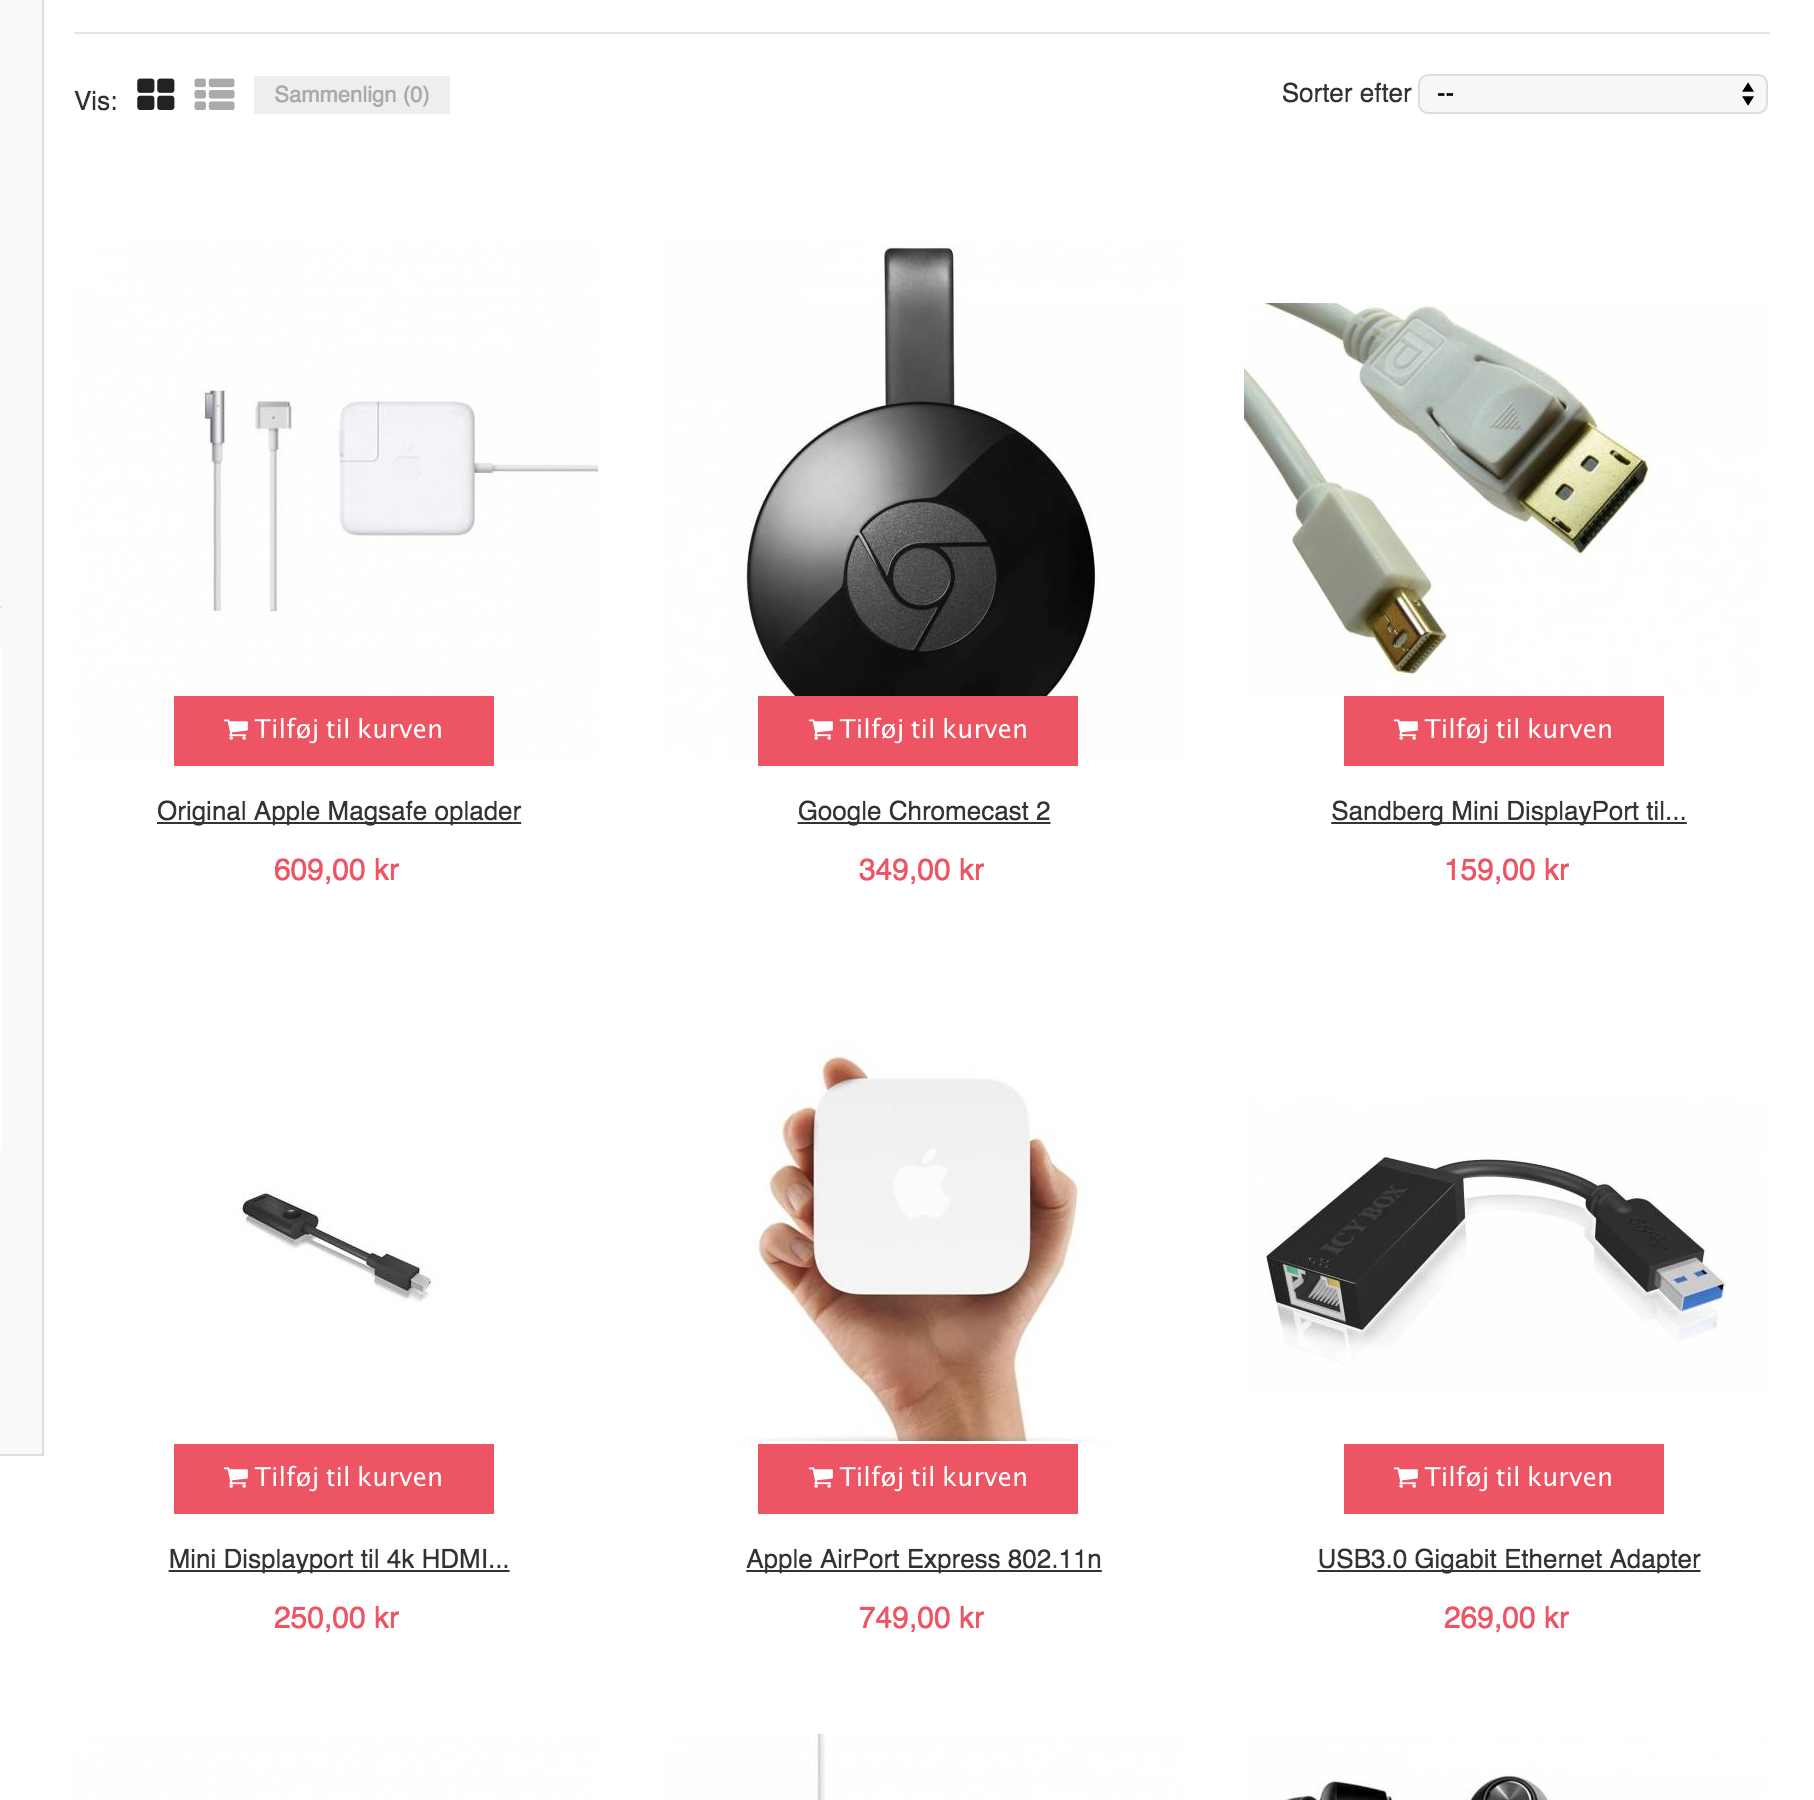This screenshot has width=1814, height=1800.
Task: Click the Sammenlign (0) button
Action: click(352, 95)
